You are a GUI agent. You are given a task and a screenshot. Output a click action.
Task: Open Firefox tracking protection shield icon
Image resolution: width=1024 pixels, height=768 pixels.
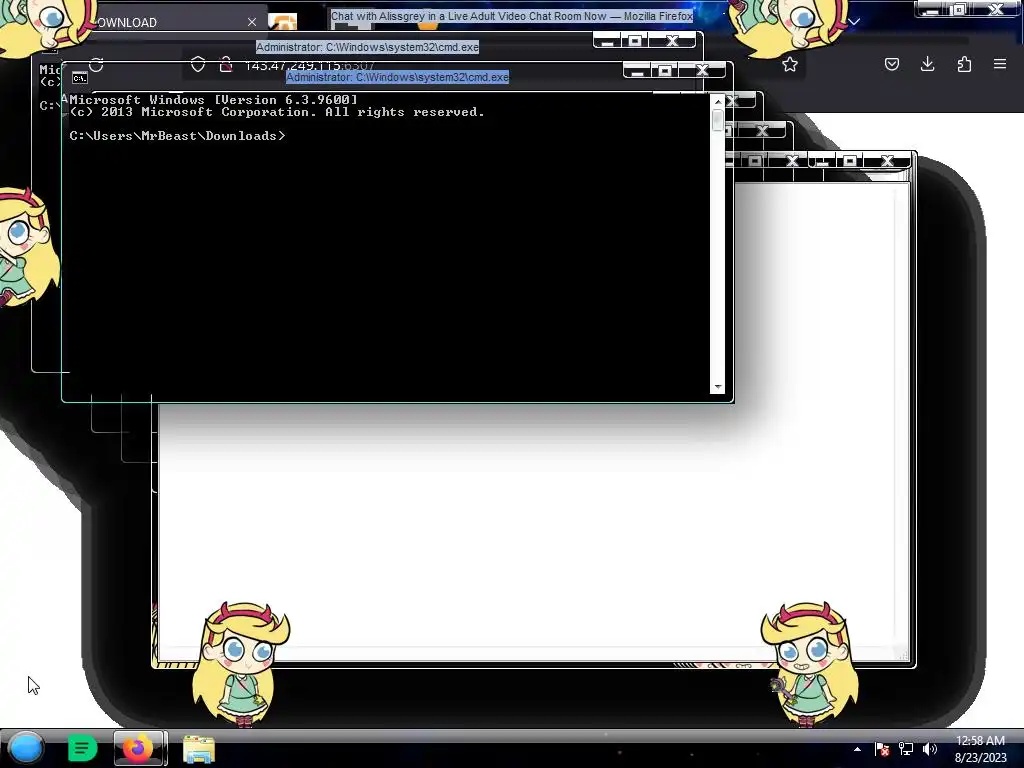click(198, 64)
